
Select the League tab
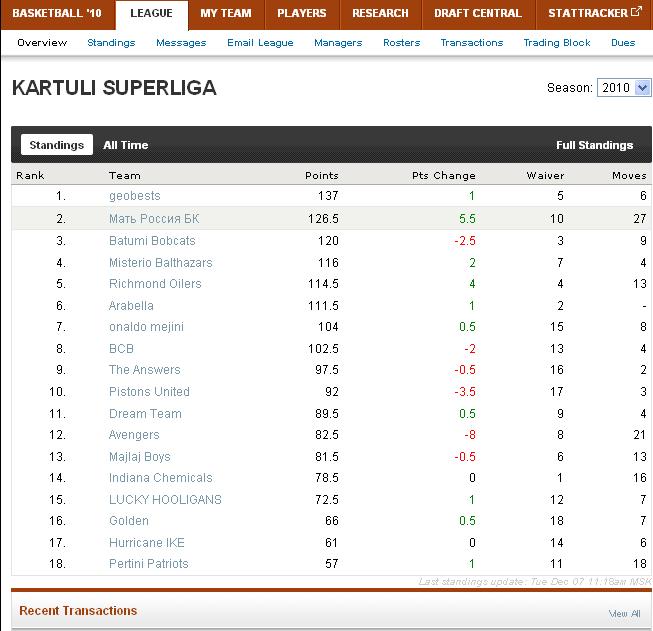[x=152, y=13]
